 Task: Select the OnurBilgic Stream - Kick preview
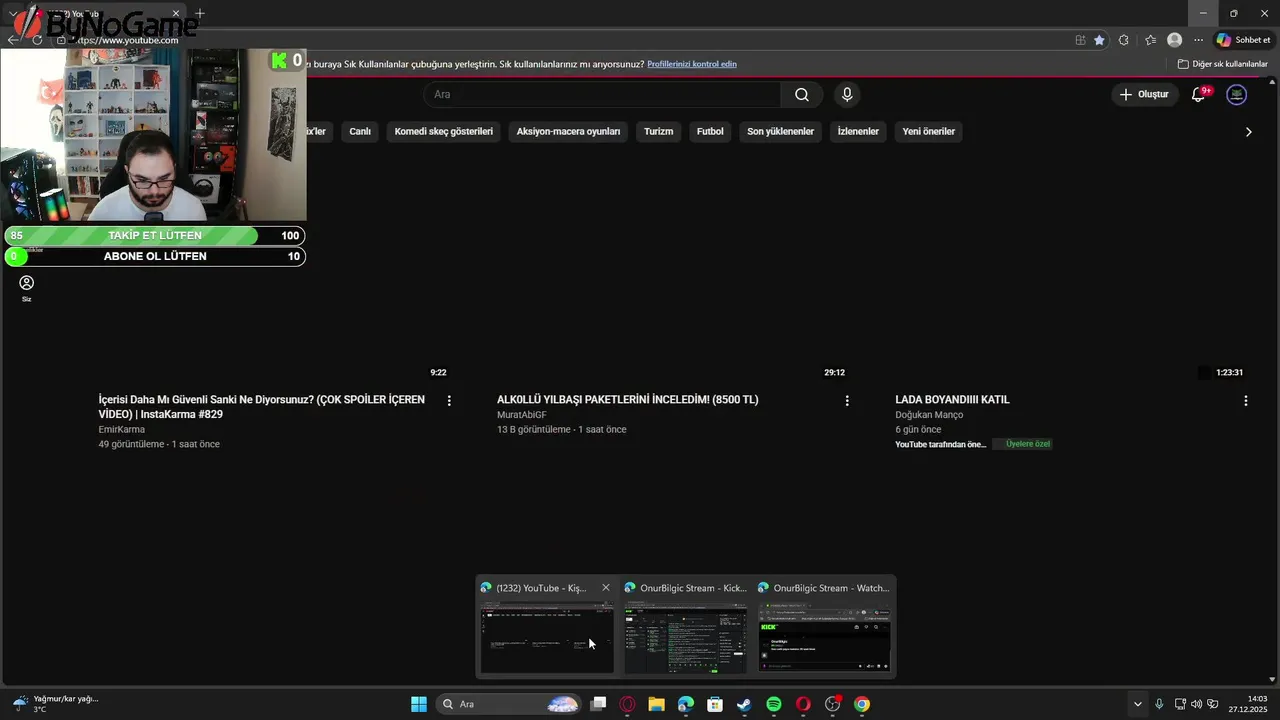[685, 627]
